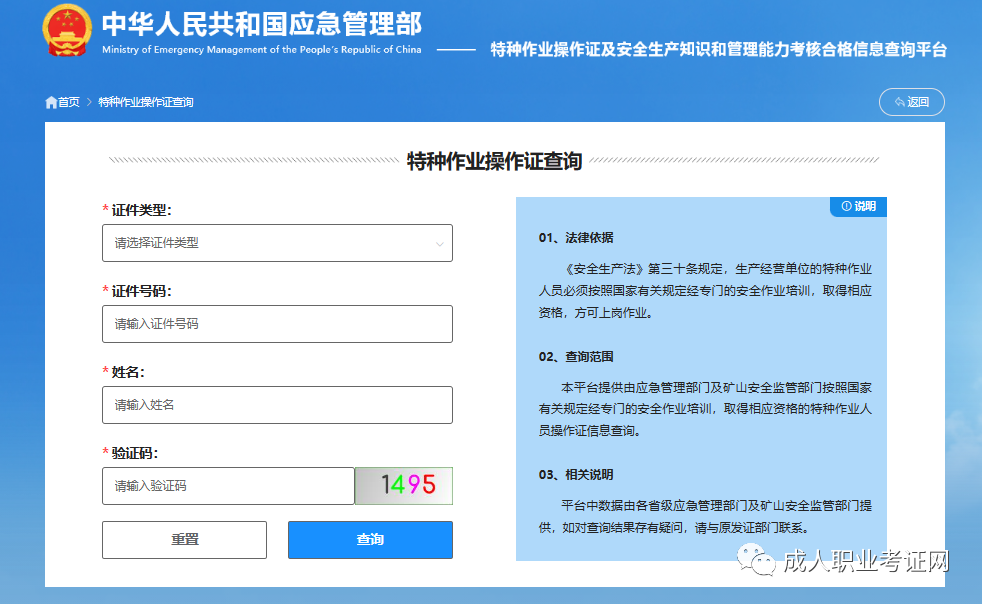The width and height of the screenshot is (982, 604).
Task: Click the 说明 info badge
Action: 858,207
